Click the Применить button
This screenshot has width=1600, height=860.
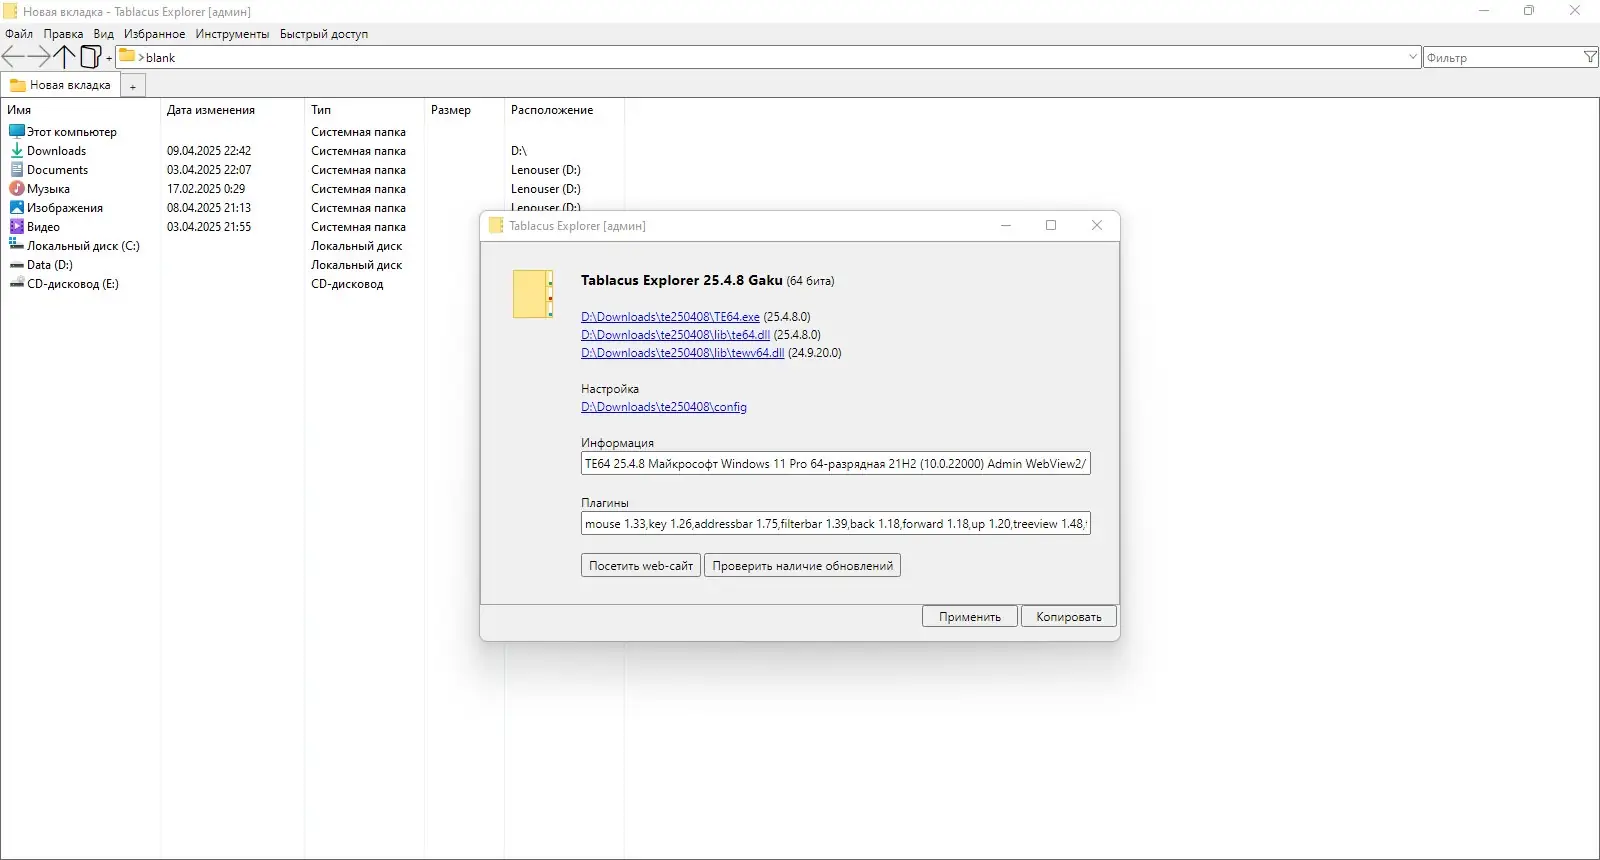point(970,616)
